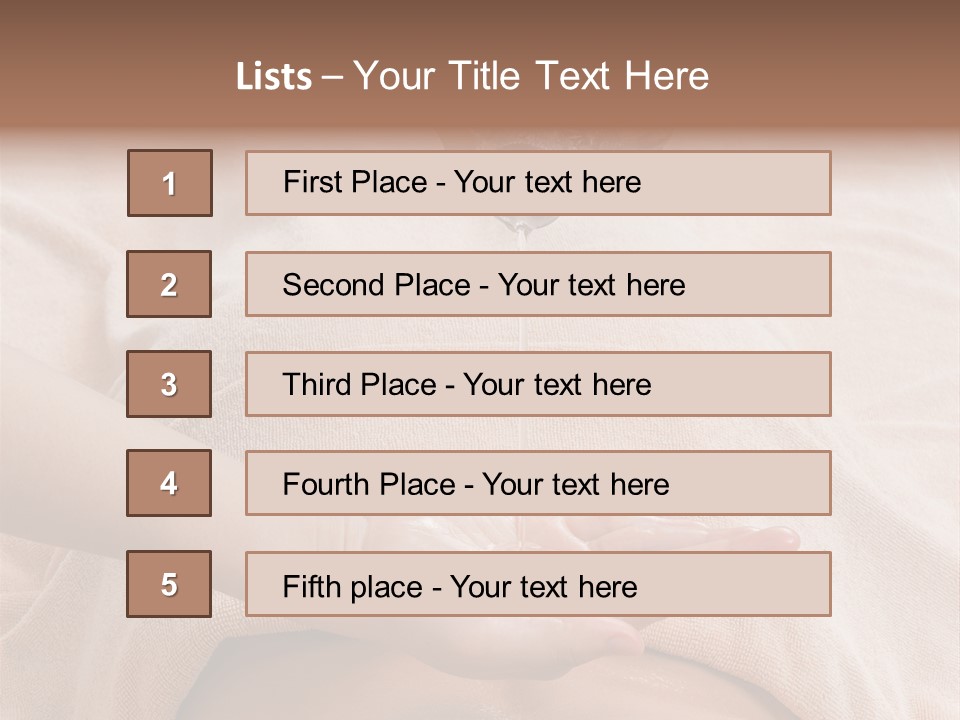Click the number 5 box
This screenshot has width=960, height=720.
tap(169, 583)
